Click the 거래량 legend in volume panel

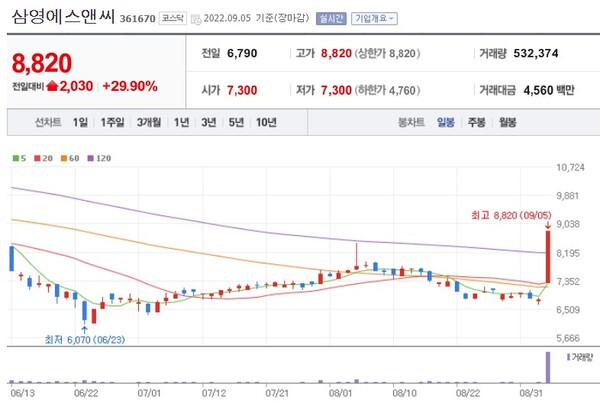(580, 357)
